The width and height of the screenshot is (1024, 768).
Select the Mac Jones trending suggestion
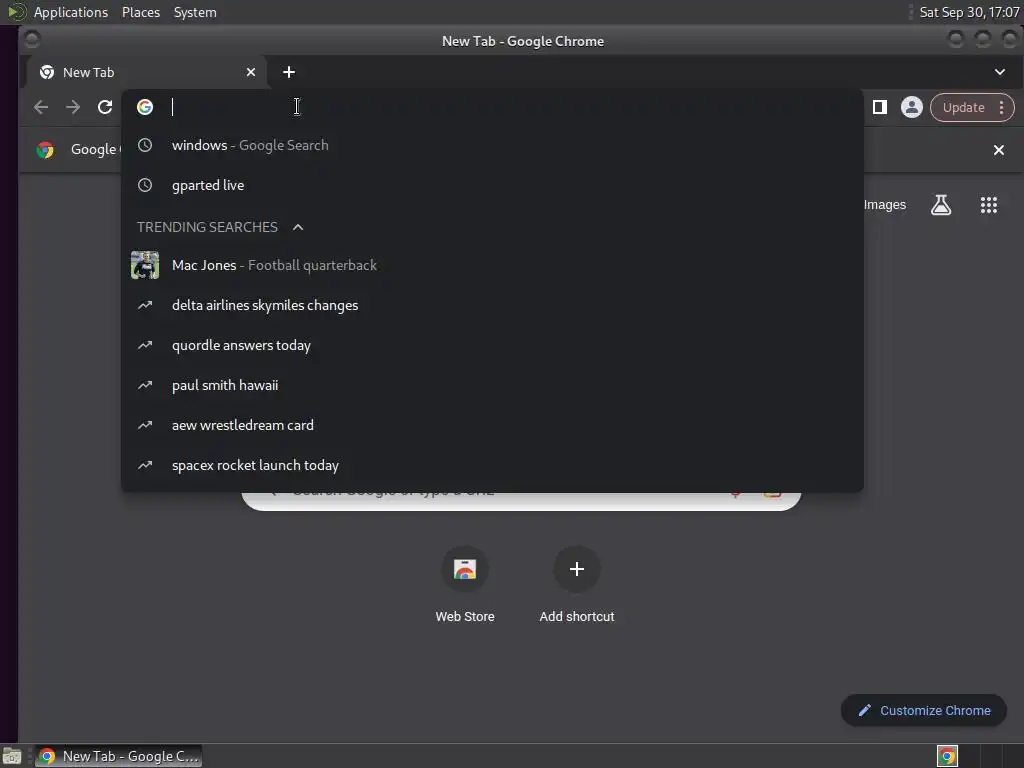coord(492,265)
